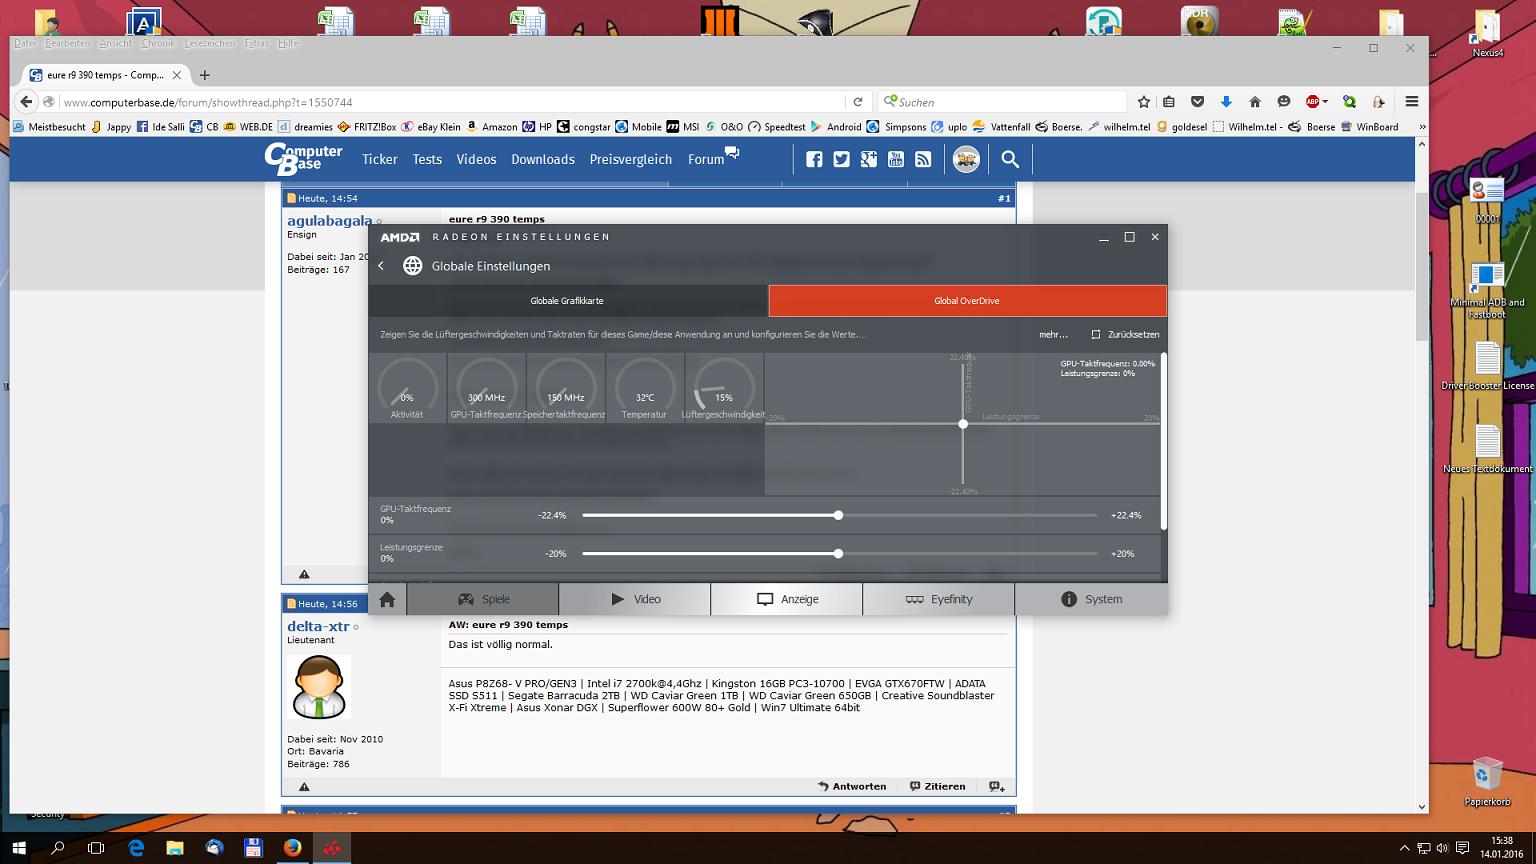Click ComputerBase user avatar icon

tap(966, 159)
